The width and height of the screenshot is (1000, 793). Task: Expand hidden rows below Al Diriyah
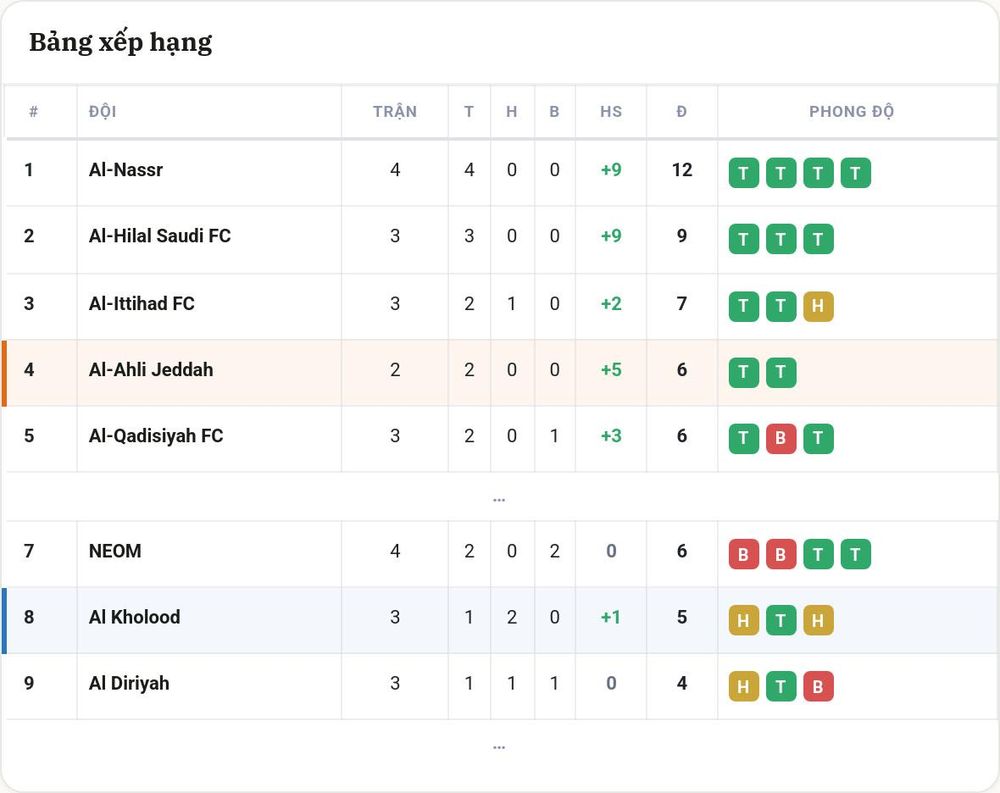click(499, 747)
